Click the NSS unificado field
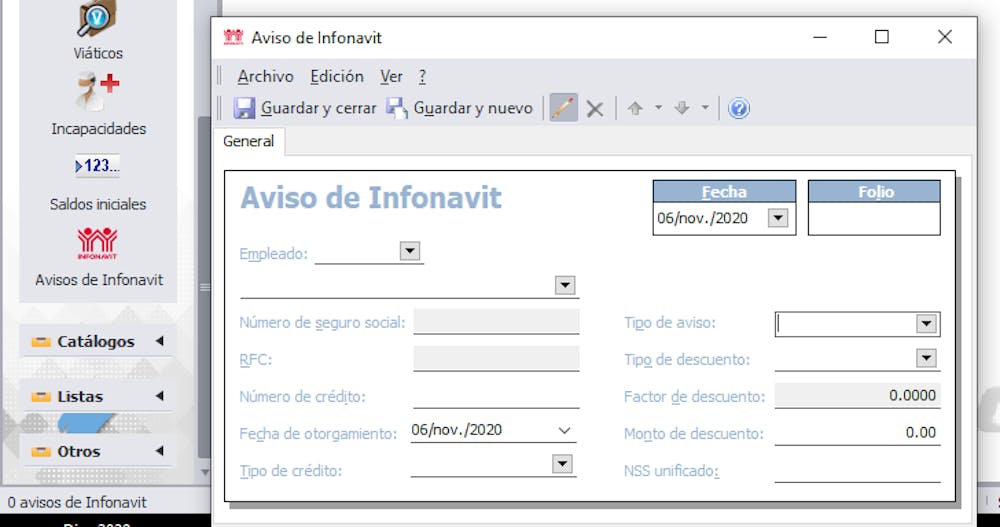1000x527 pixels. 857,470
